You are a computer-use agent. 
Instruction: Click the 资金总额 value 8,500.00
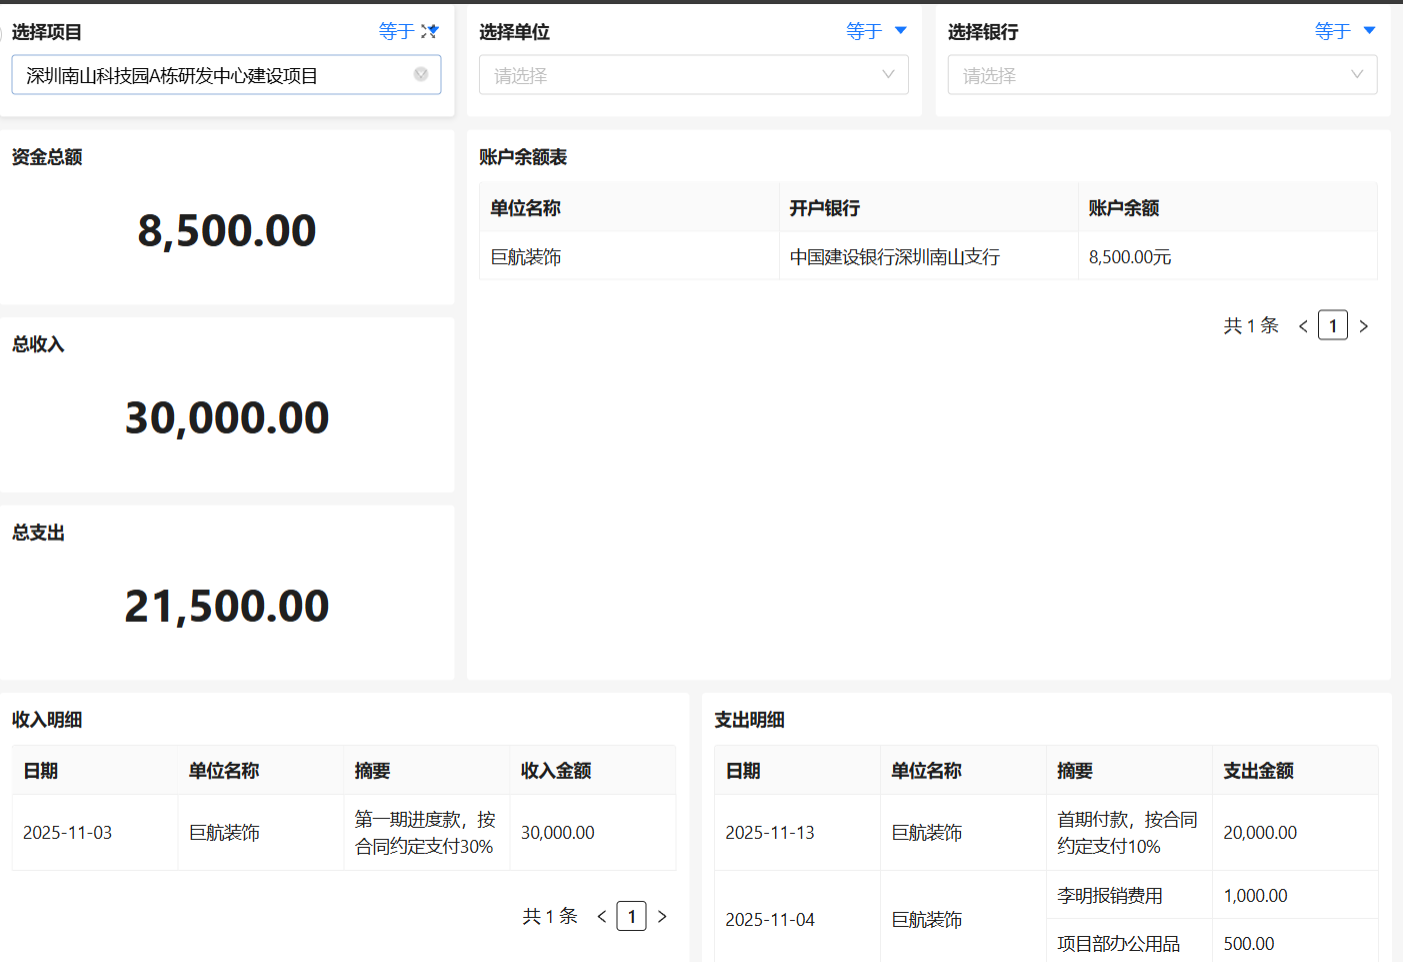point(227,231)
